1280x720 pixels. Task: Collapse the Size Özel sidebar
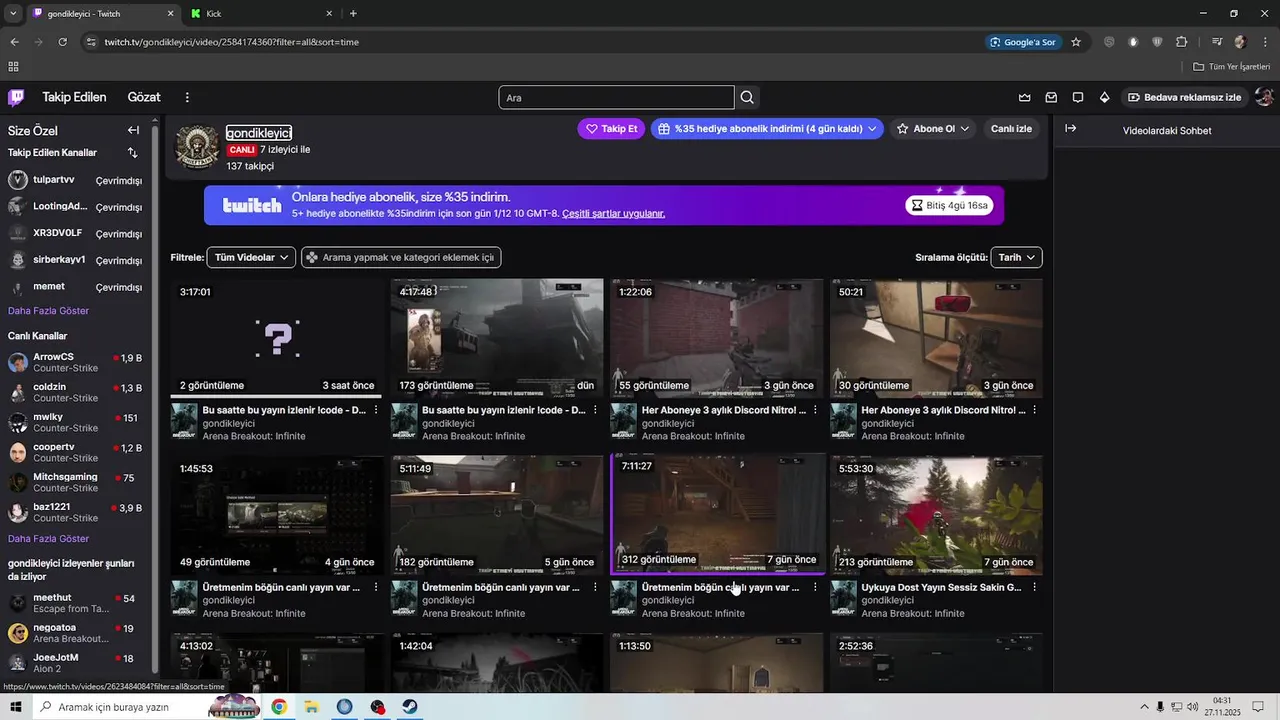pyautogui.click(x=133, y=130)
